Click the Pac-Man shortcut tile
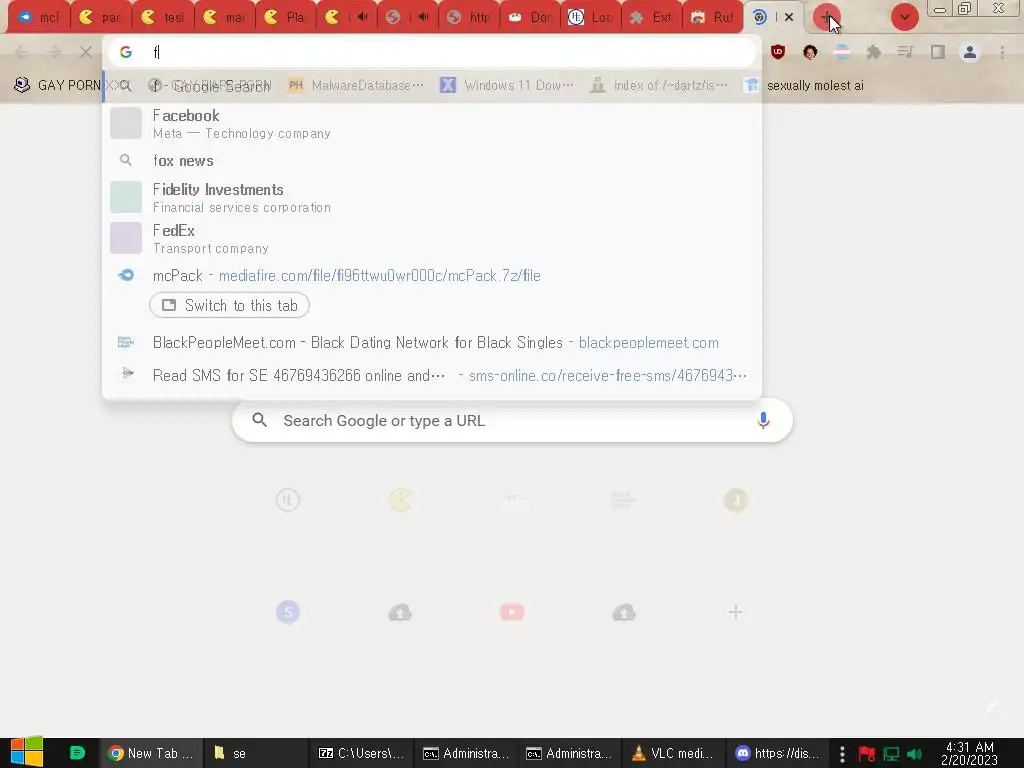This screenshot has width=1024, height=768. (x=400, y=500)
